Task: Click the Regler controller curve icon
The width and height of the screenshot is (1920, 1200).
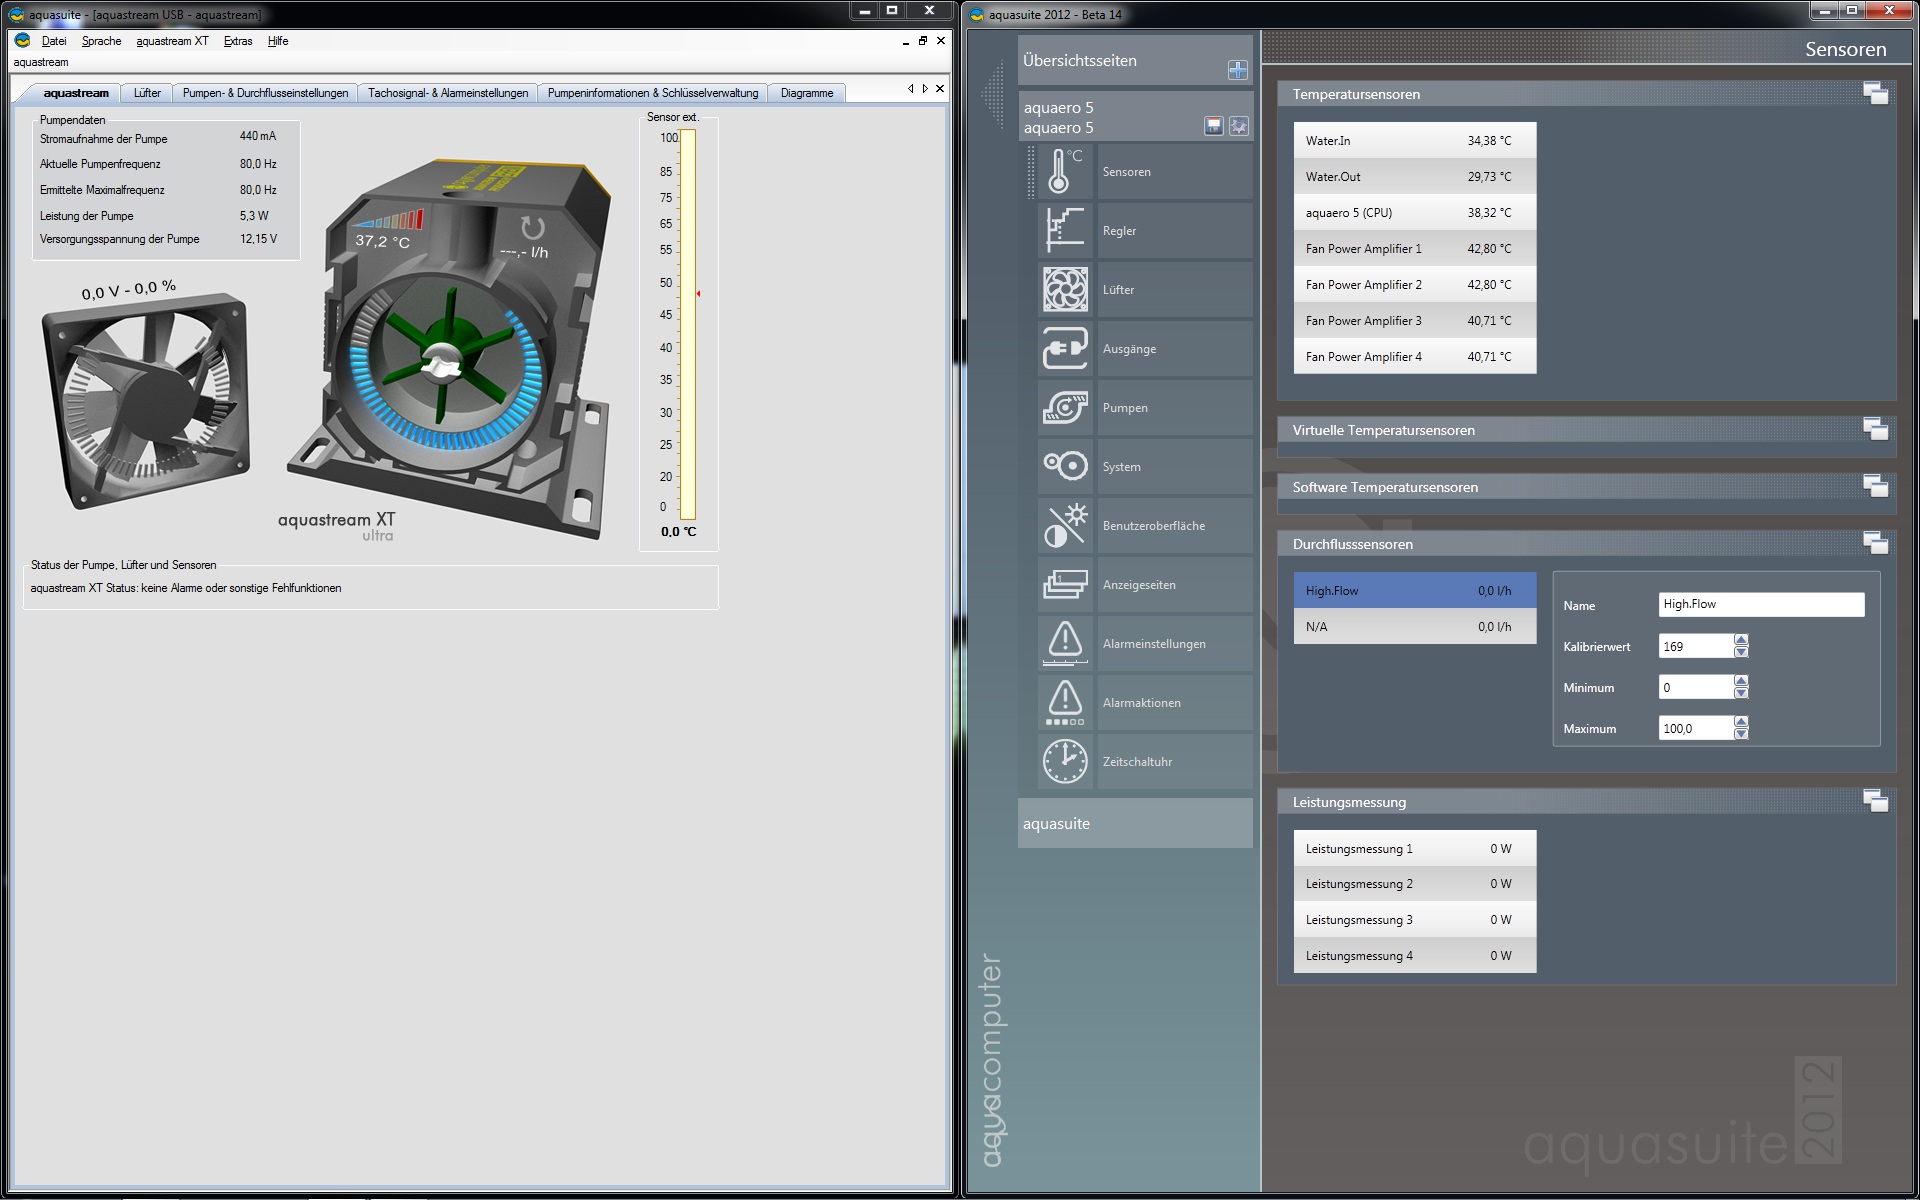Action: click(1065, 230)
